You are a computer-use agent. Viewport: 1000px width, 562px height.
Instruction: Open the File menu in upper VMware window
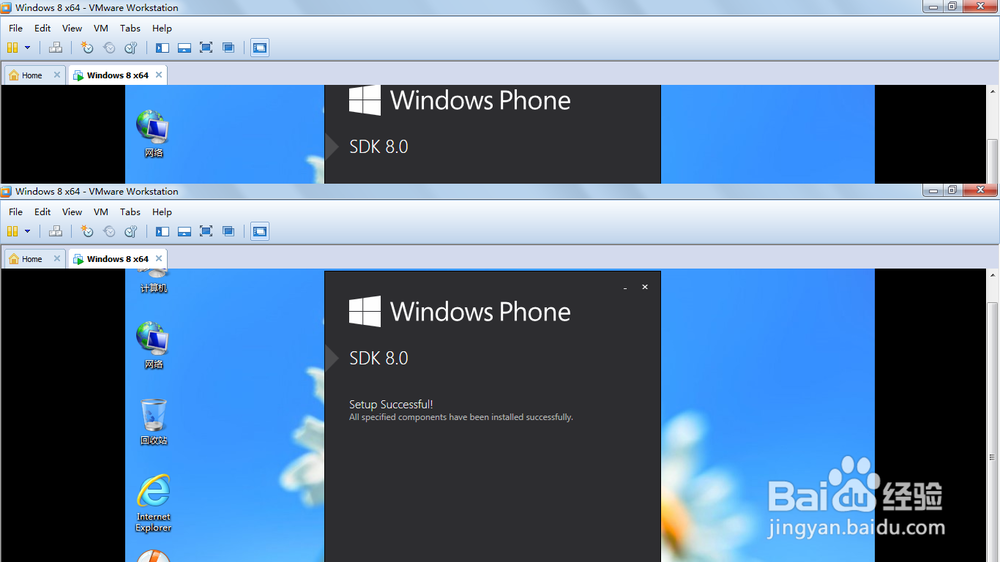[15, 28]
